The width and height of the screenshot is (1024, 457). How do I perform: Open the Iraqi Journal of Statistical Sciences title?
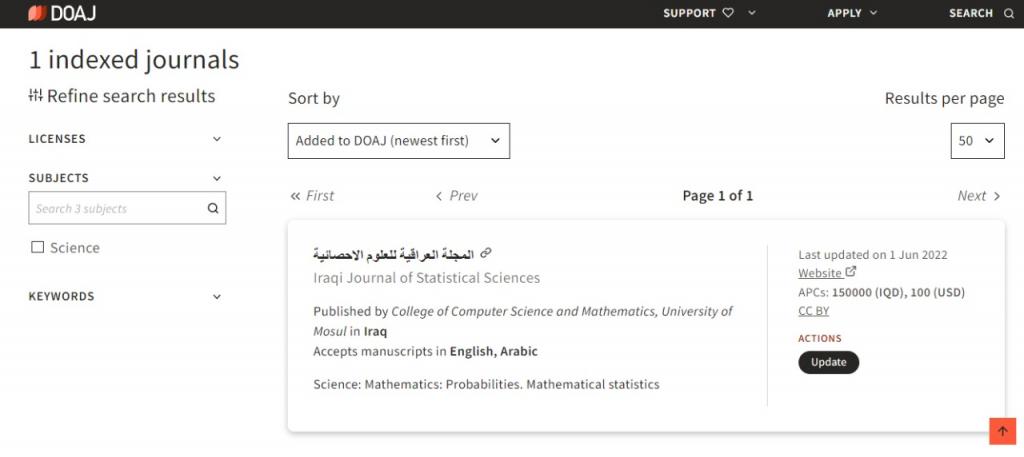[426, 278]
